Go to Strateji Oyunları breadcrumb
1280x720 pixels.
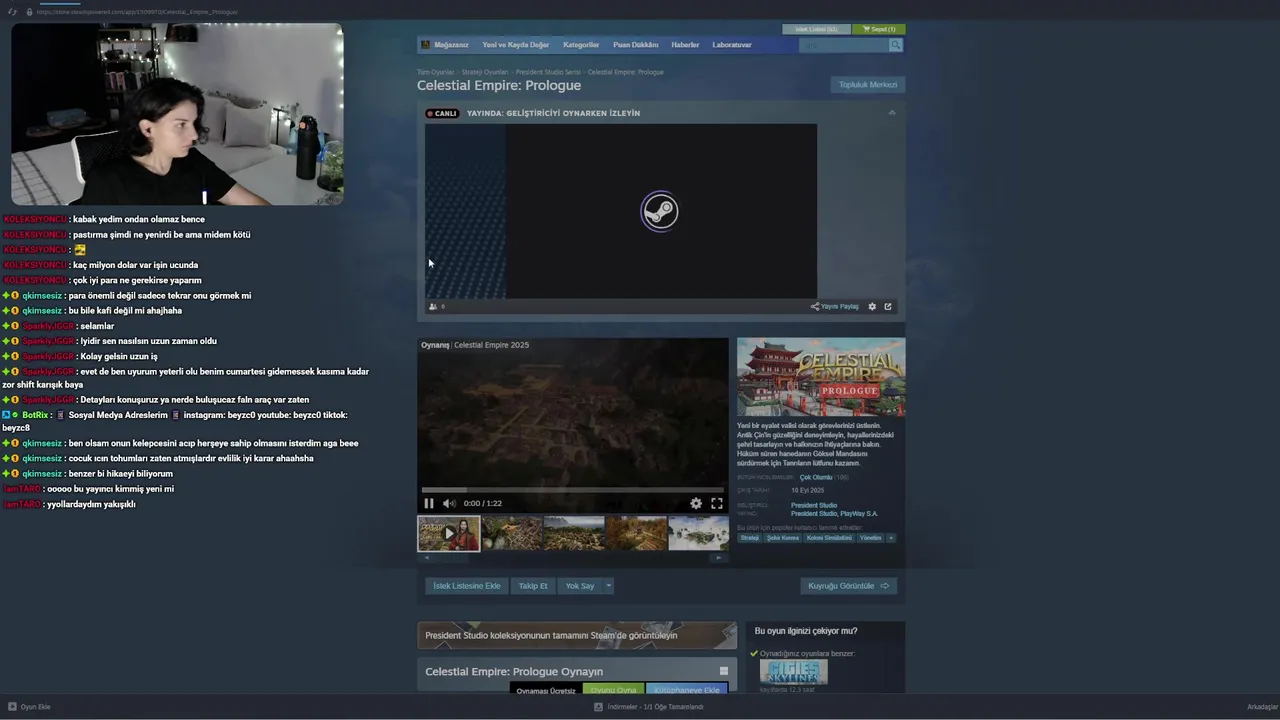(485, 72)
